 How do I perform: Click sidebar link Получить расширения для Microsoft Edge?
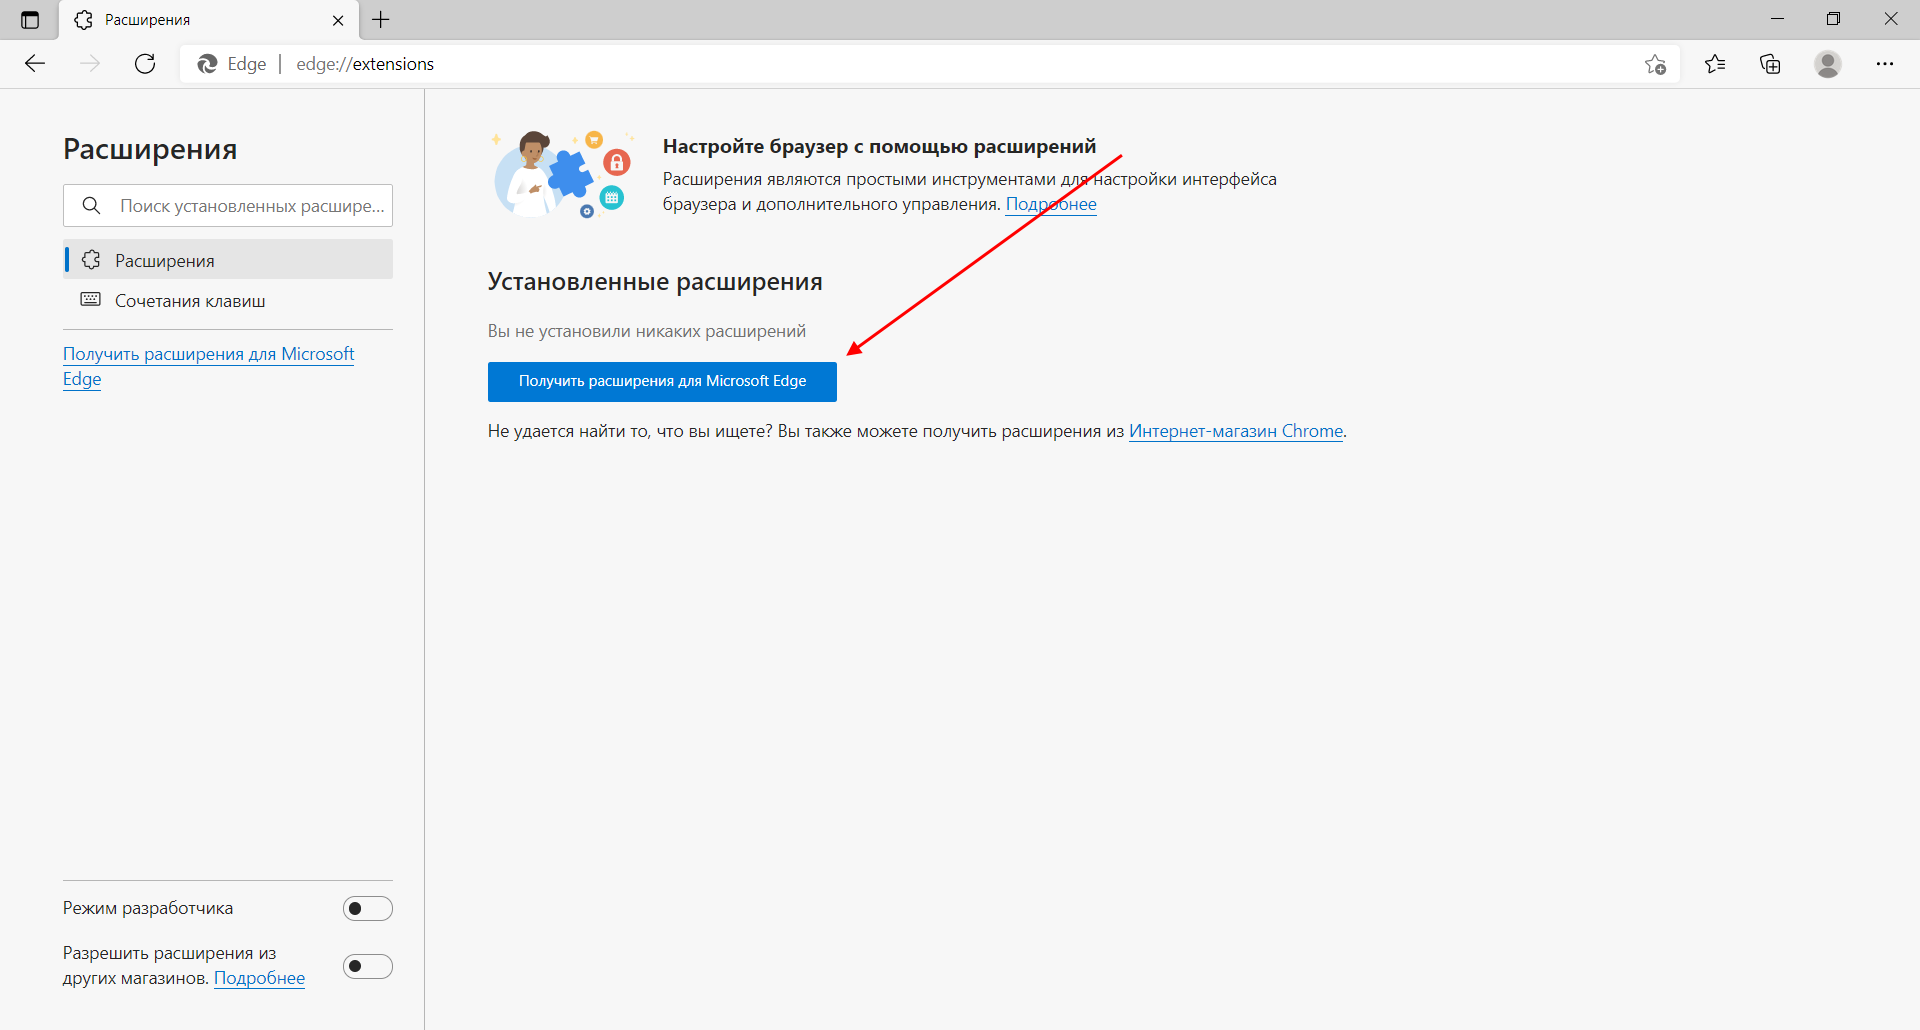coord(208,366)
